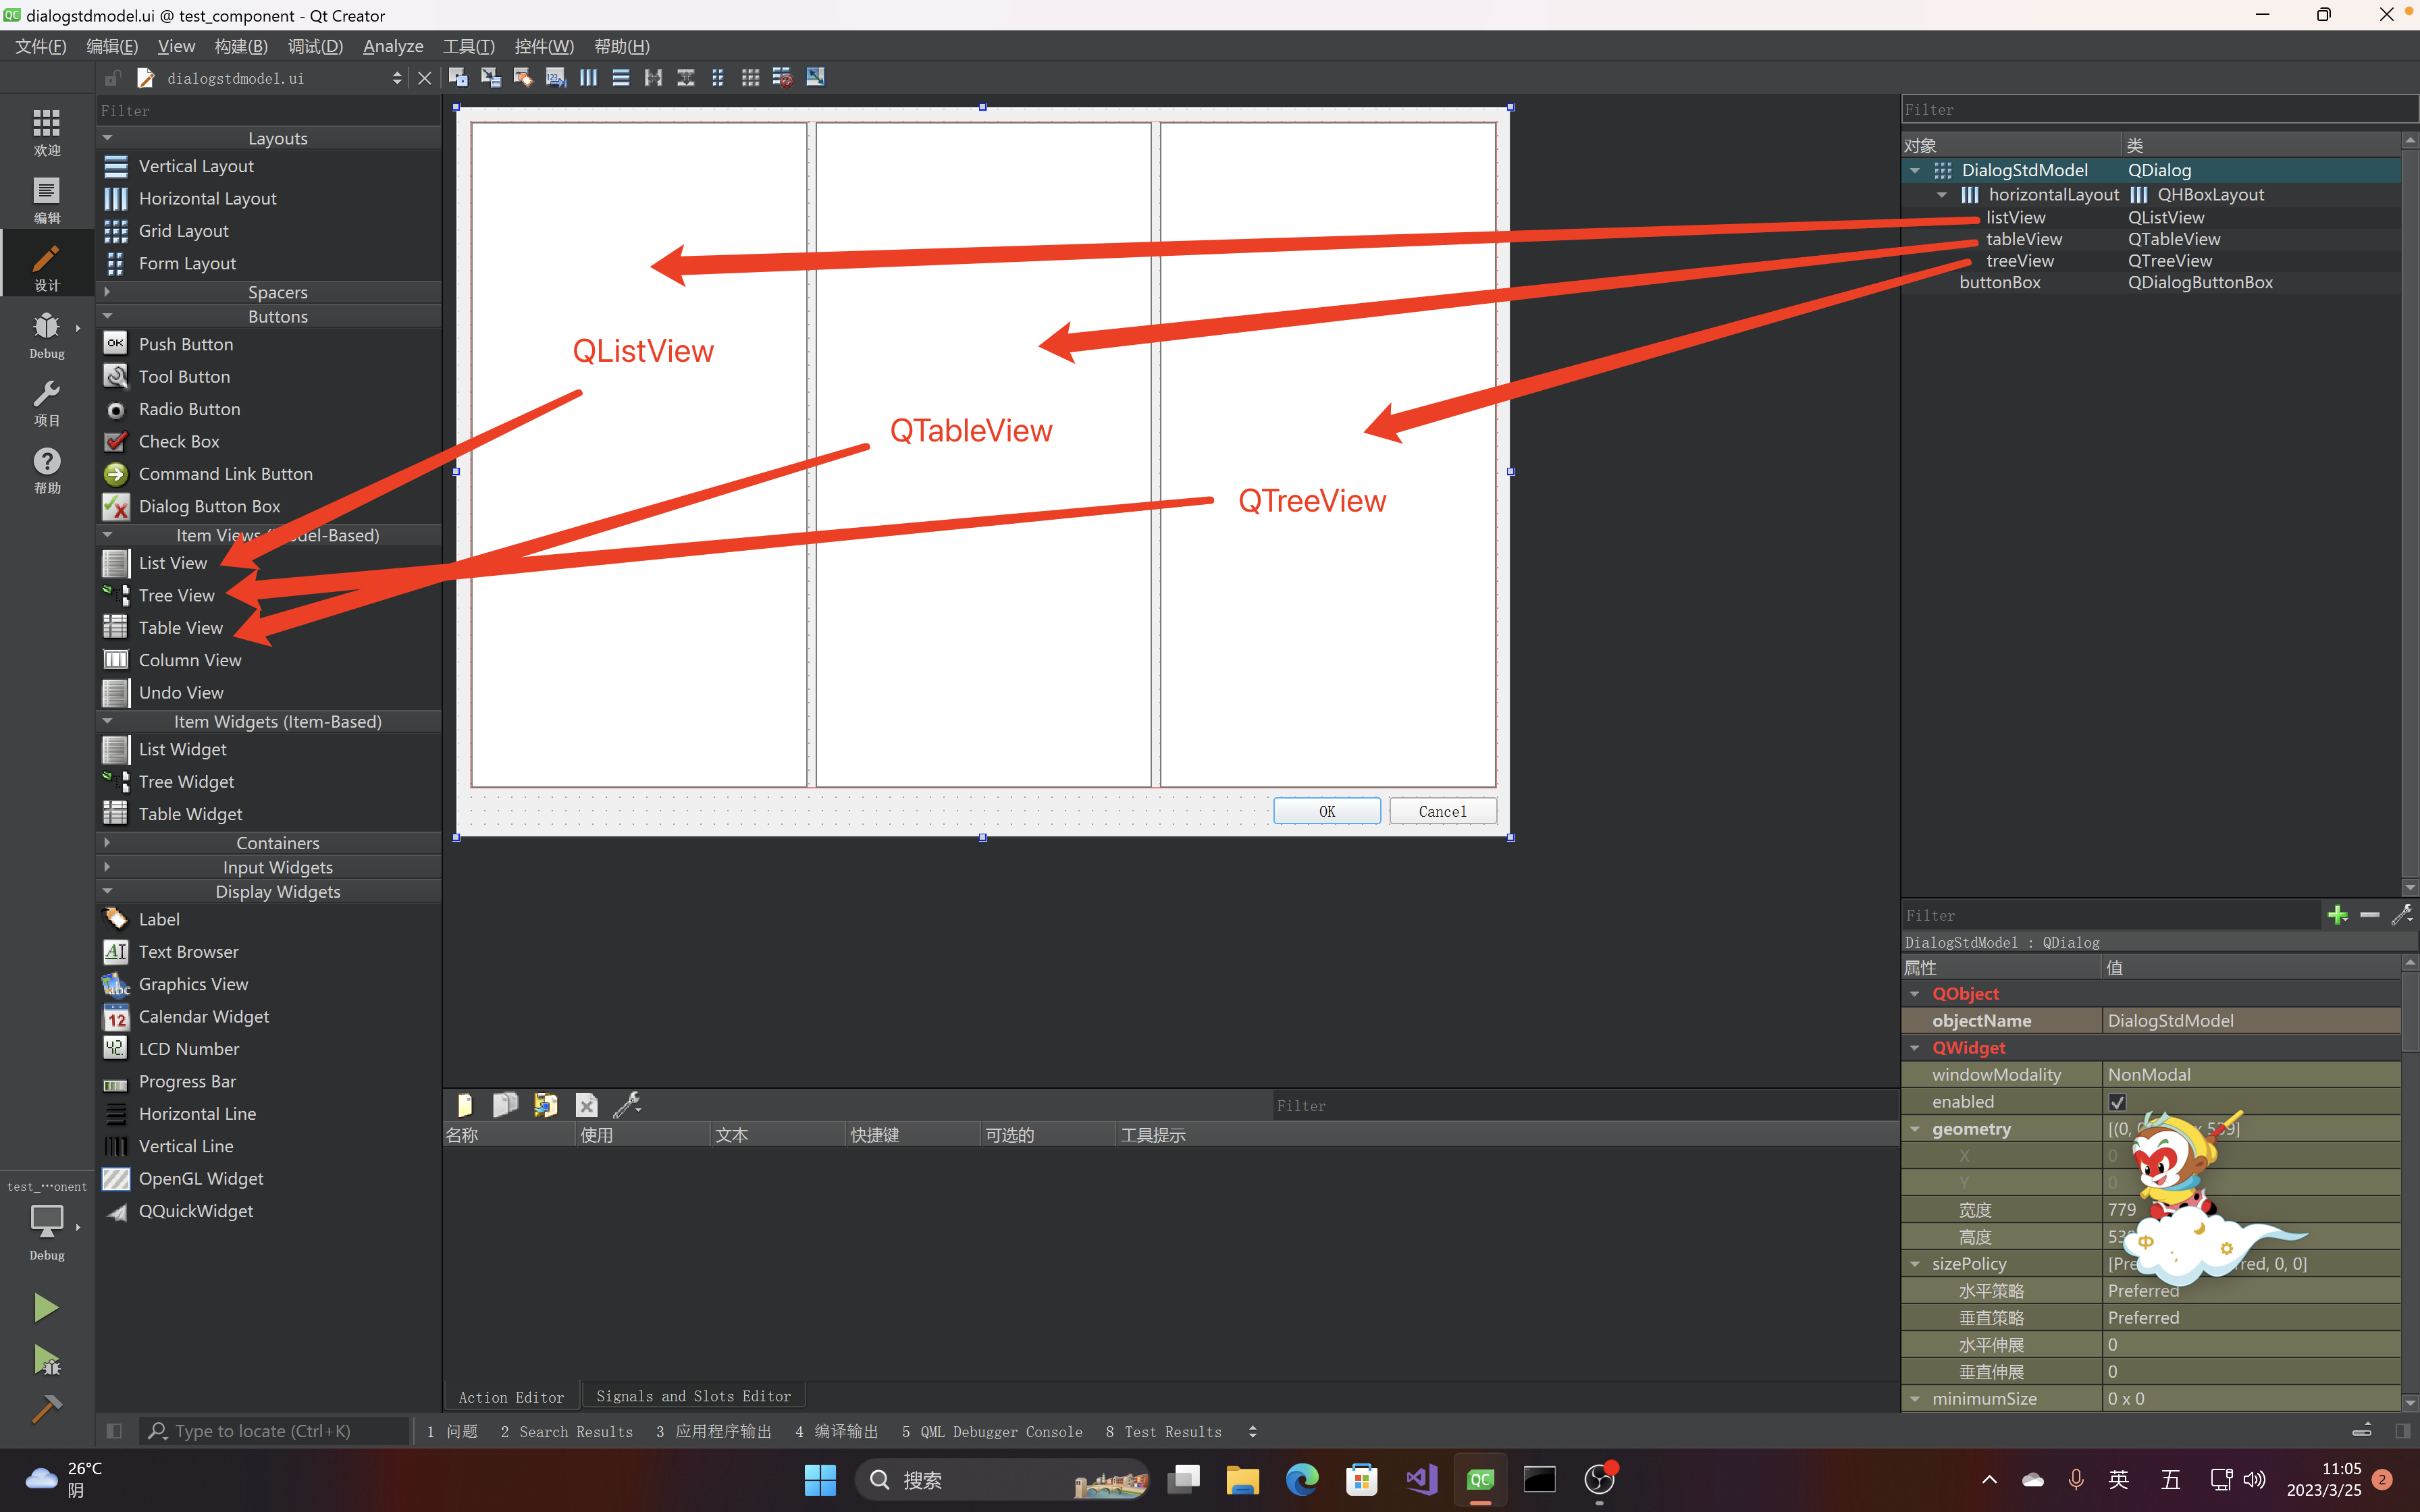
Task: Open the 构建(B) menu
Action: pyautogui.click(x=241, y=46)
